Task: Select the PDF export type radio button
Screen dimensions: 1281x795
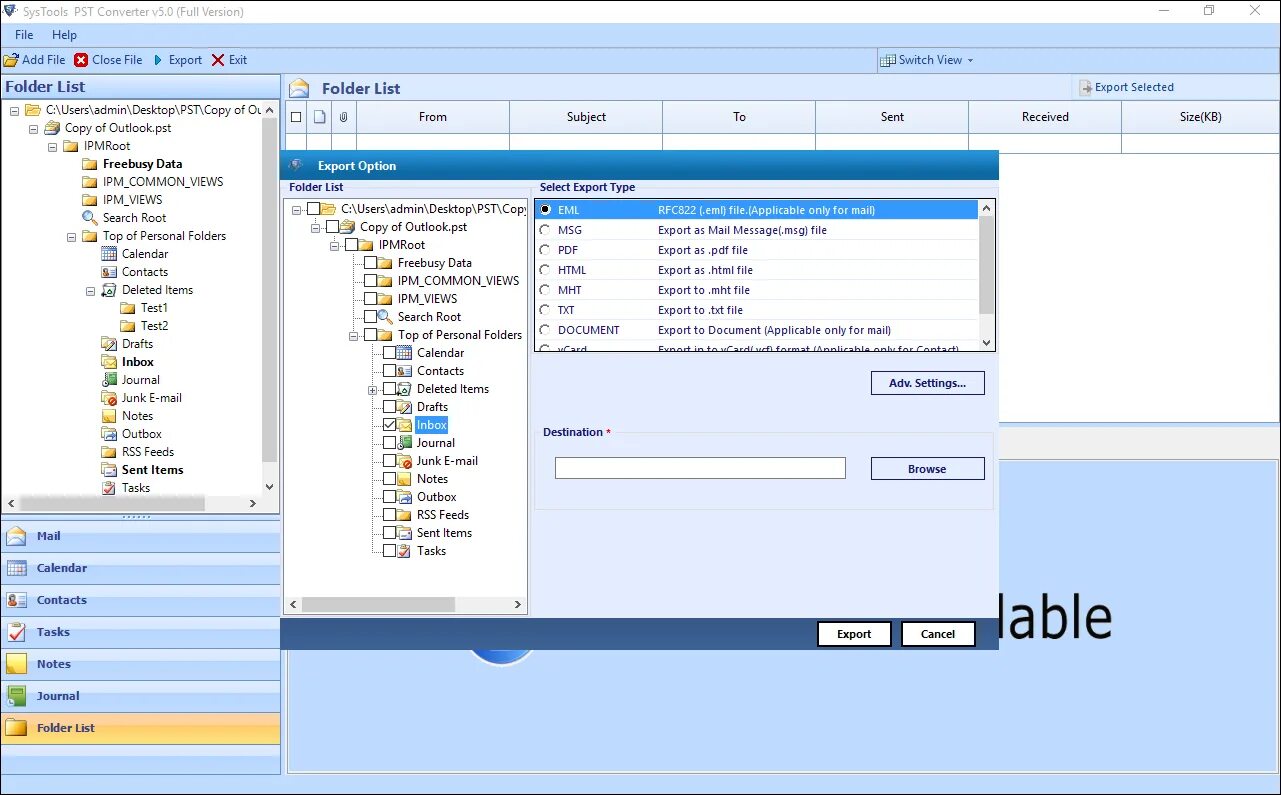Action: 545,250
